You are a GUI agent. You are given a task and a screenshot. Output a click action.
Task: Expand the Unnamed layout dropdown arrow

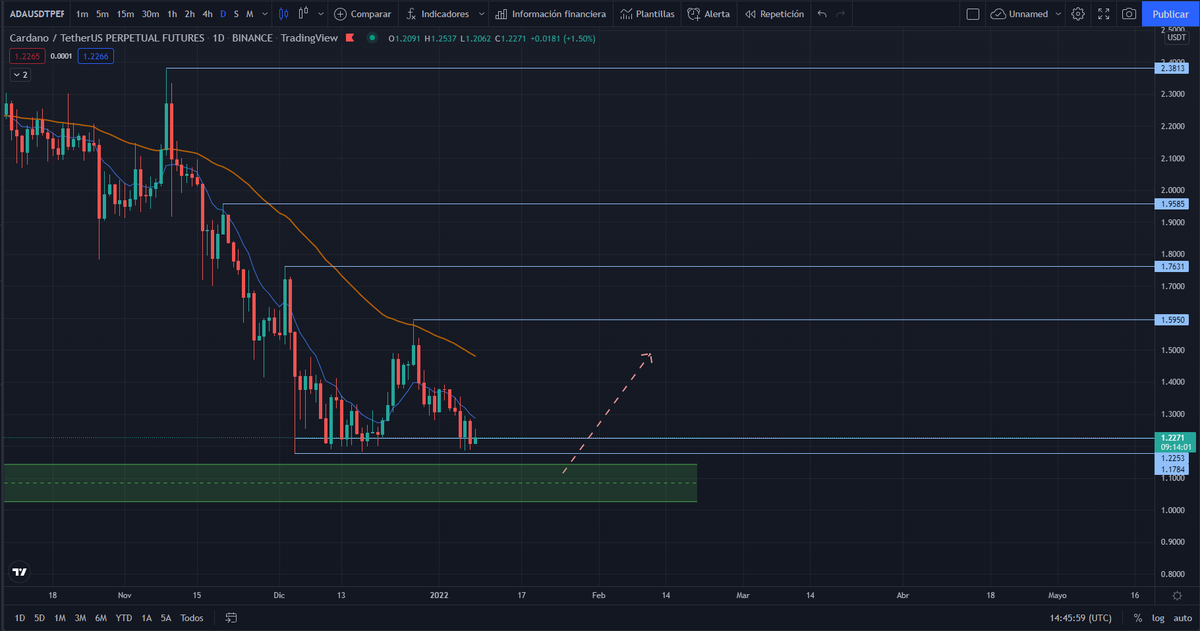[x=1058, y=14]
